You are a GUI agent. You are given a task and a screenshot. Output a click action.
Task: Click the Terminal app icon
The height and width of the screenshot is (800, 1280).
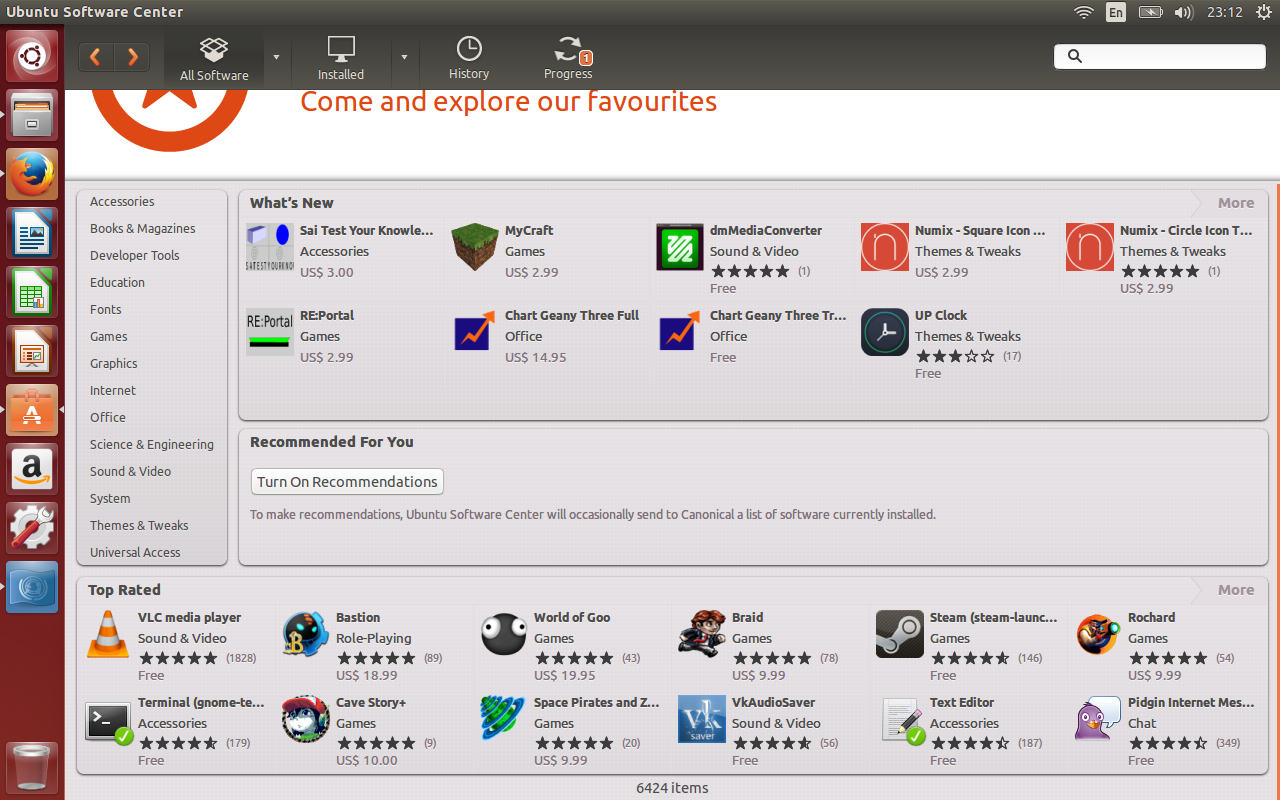click(108, 719)
